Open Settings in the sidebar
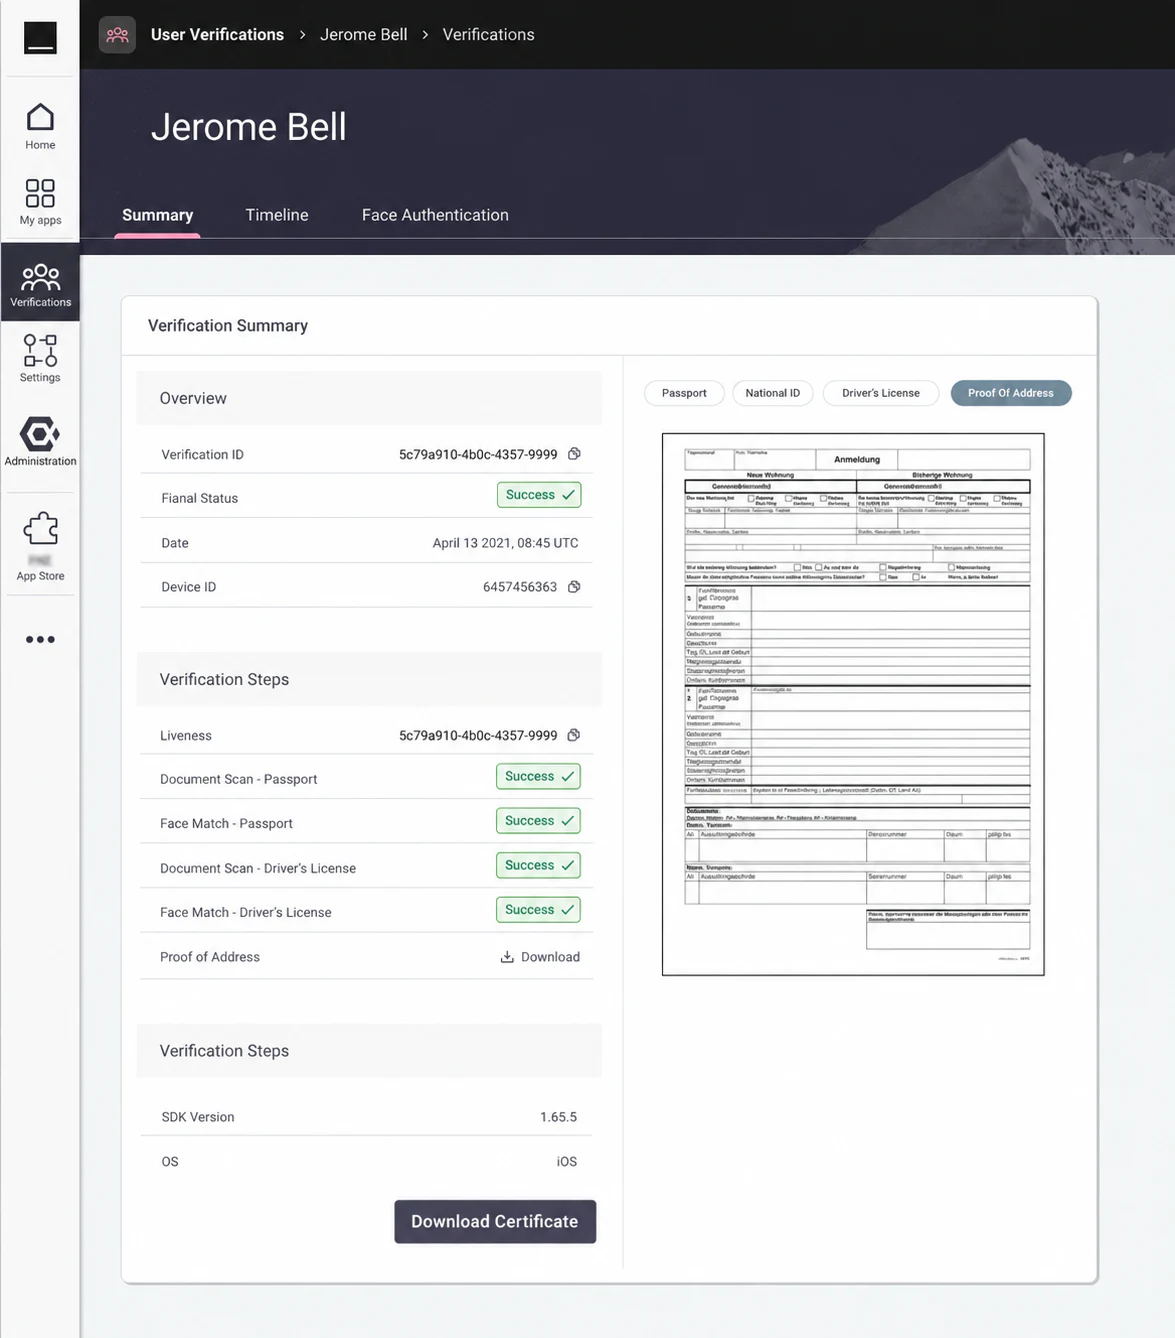 click(x=40, y=359)
